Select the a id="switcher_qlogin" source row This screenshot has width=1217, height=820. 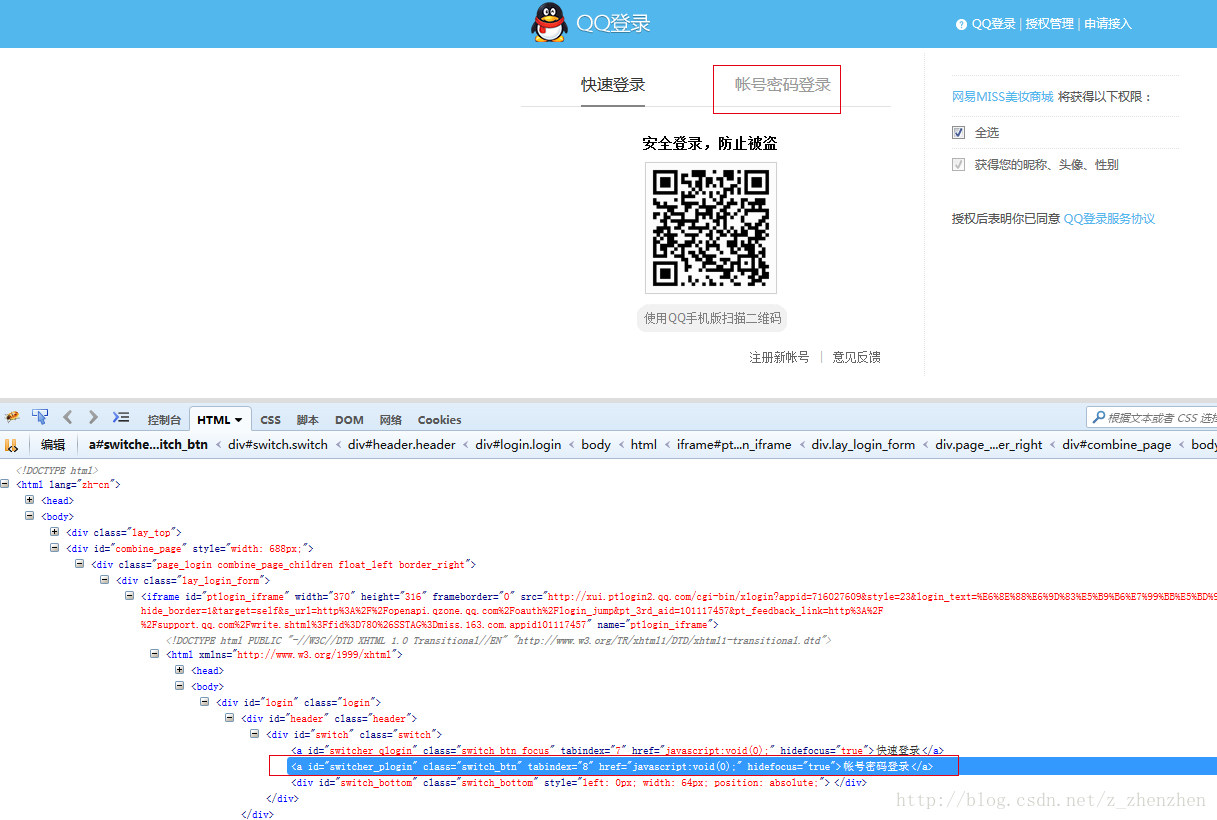tap(617, 750)
